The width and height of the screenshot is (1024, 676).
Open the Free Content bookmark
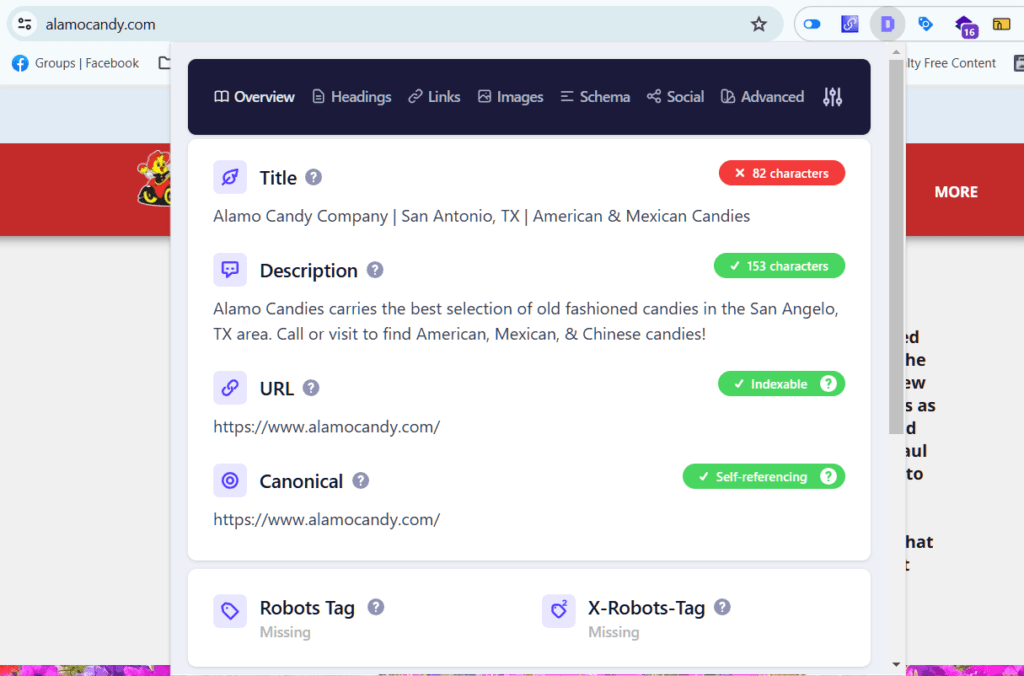(x=950, y=63)
